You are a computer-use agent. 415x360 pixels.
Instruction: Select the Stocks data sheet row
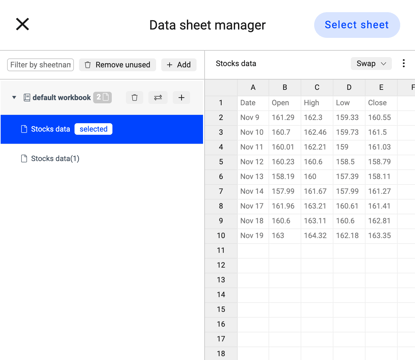[102, 129]
